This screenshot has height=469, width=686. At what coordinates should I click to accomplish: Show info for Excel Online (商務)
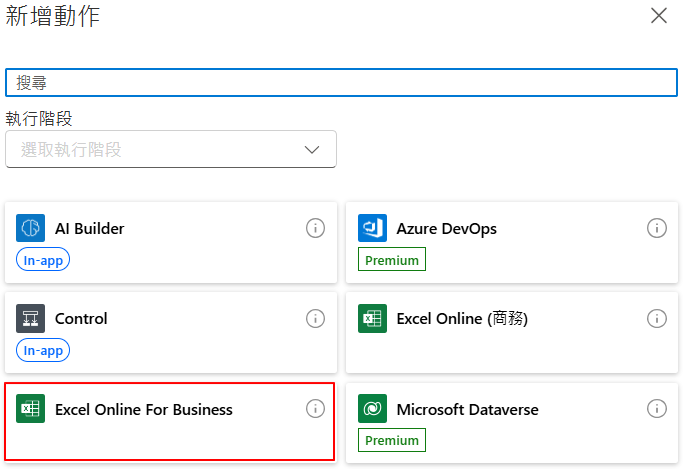[x=657, y=318]
